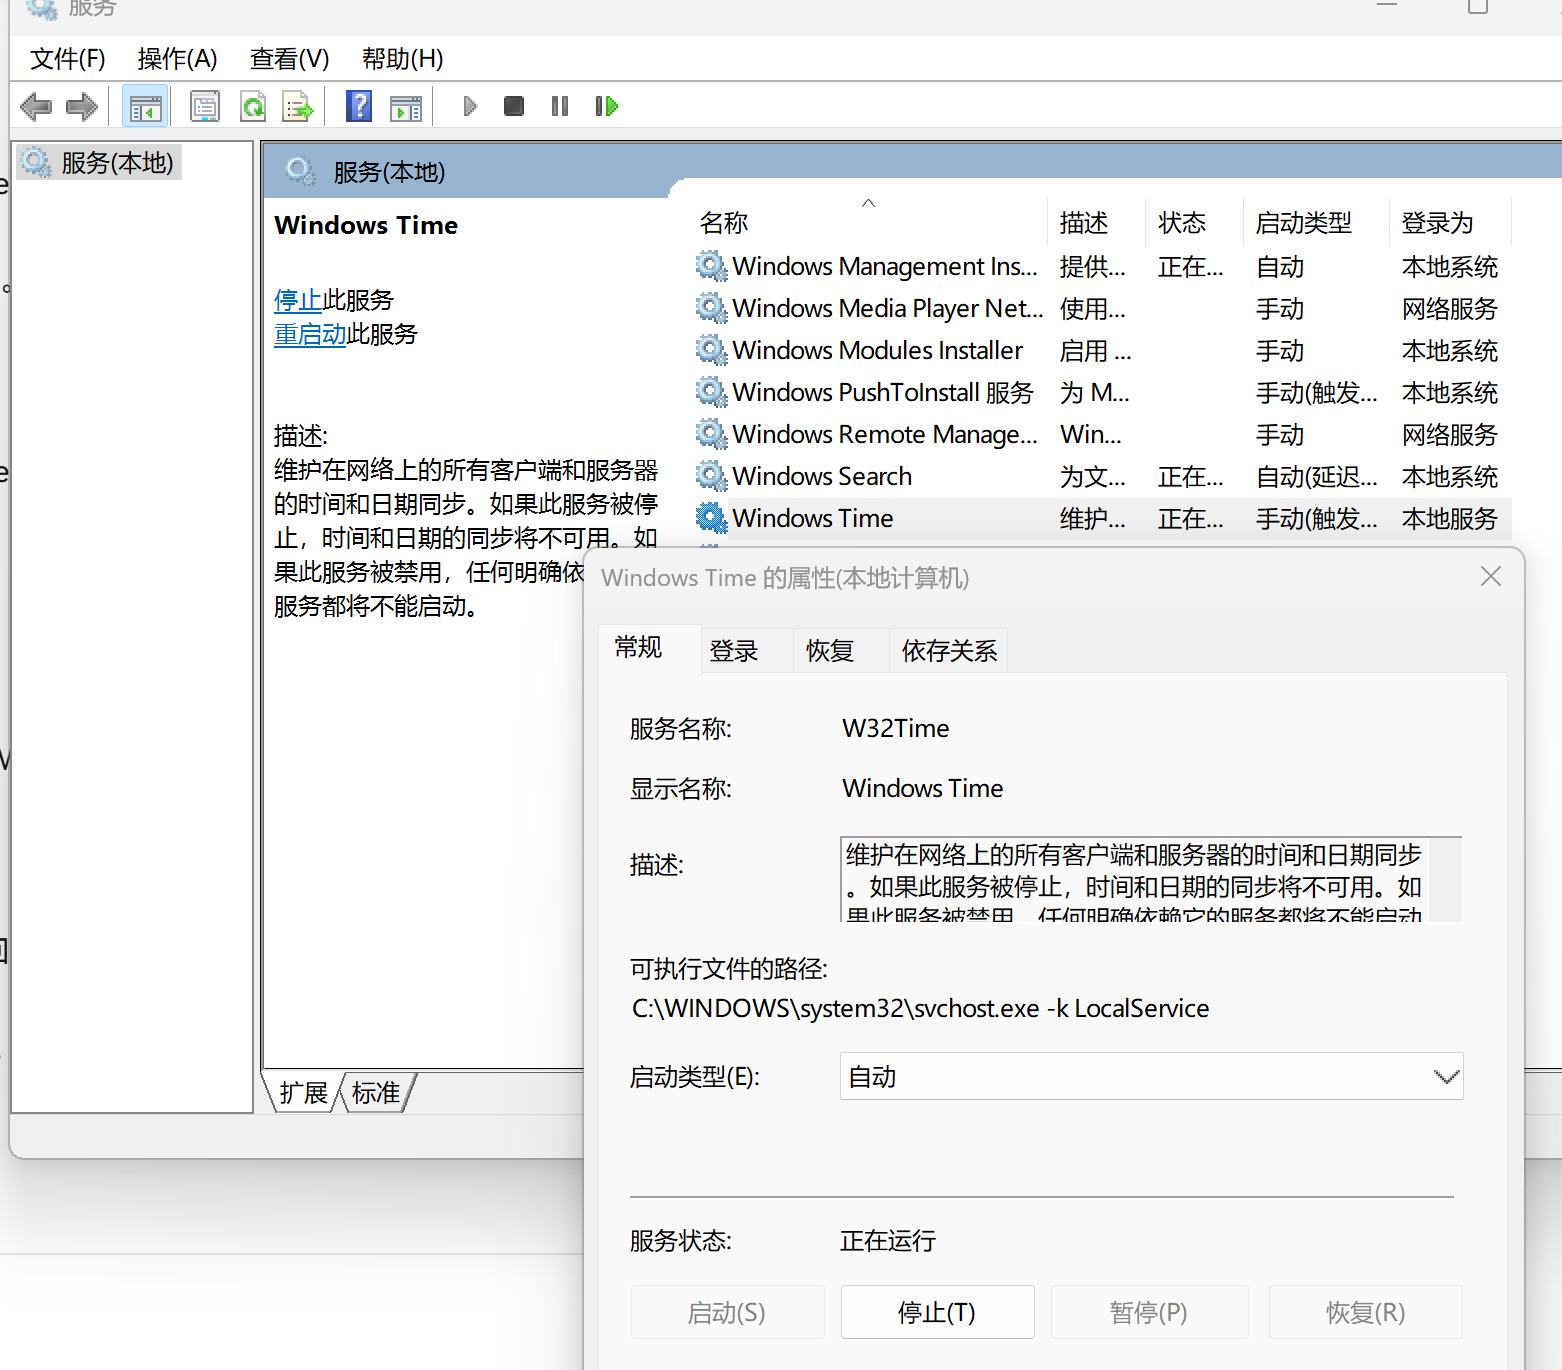Switch to the 扩展 view tab

tap(303, 1093)
